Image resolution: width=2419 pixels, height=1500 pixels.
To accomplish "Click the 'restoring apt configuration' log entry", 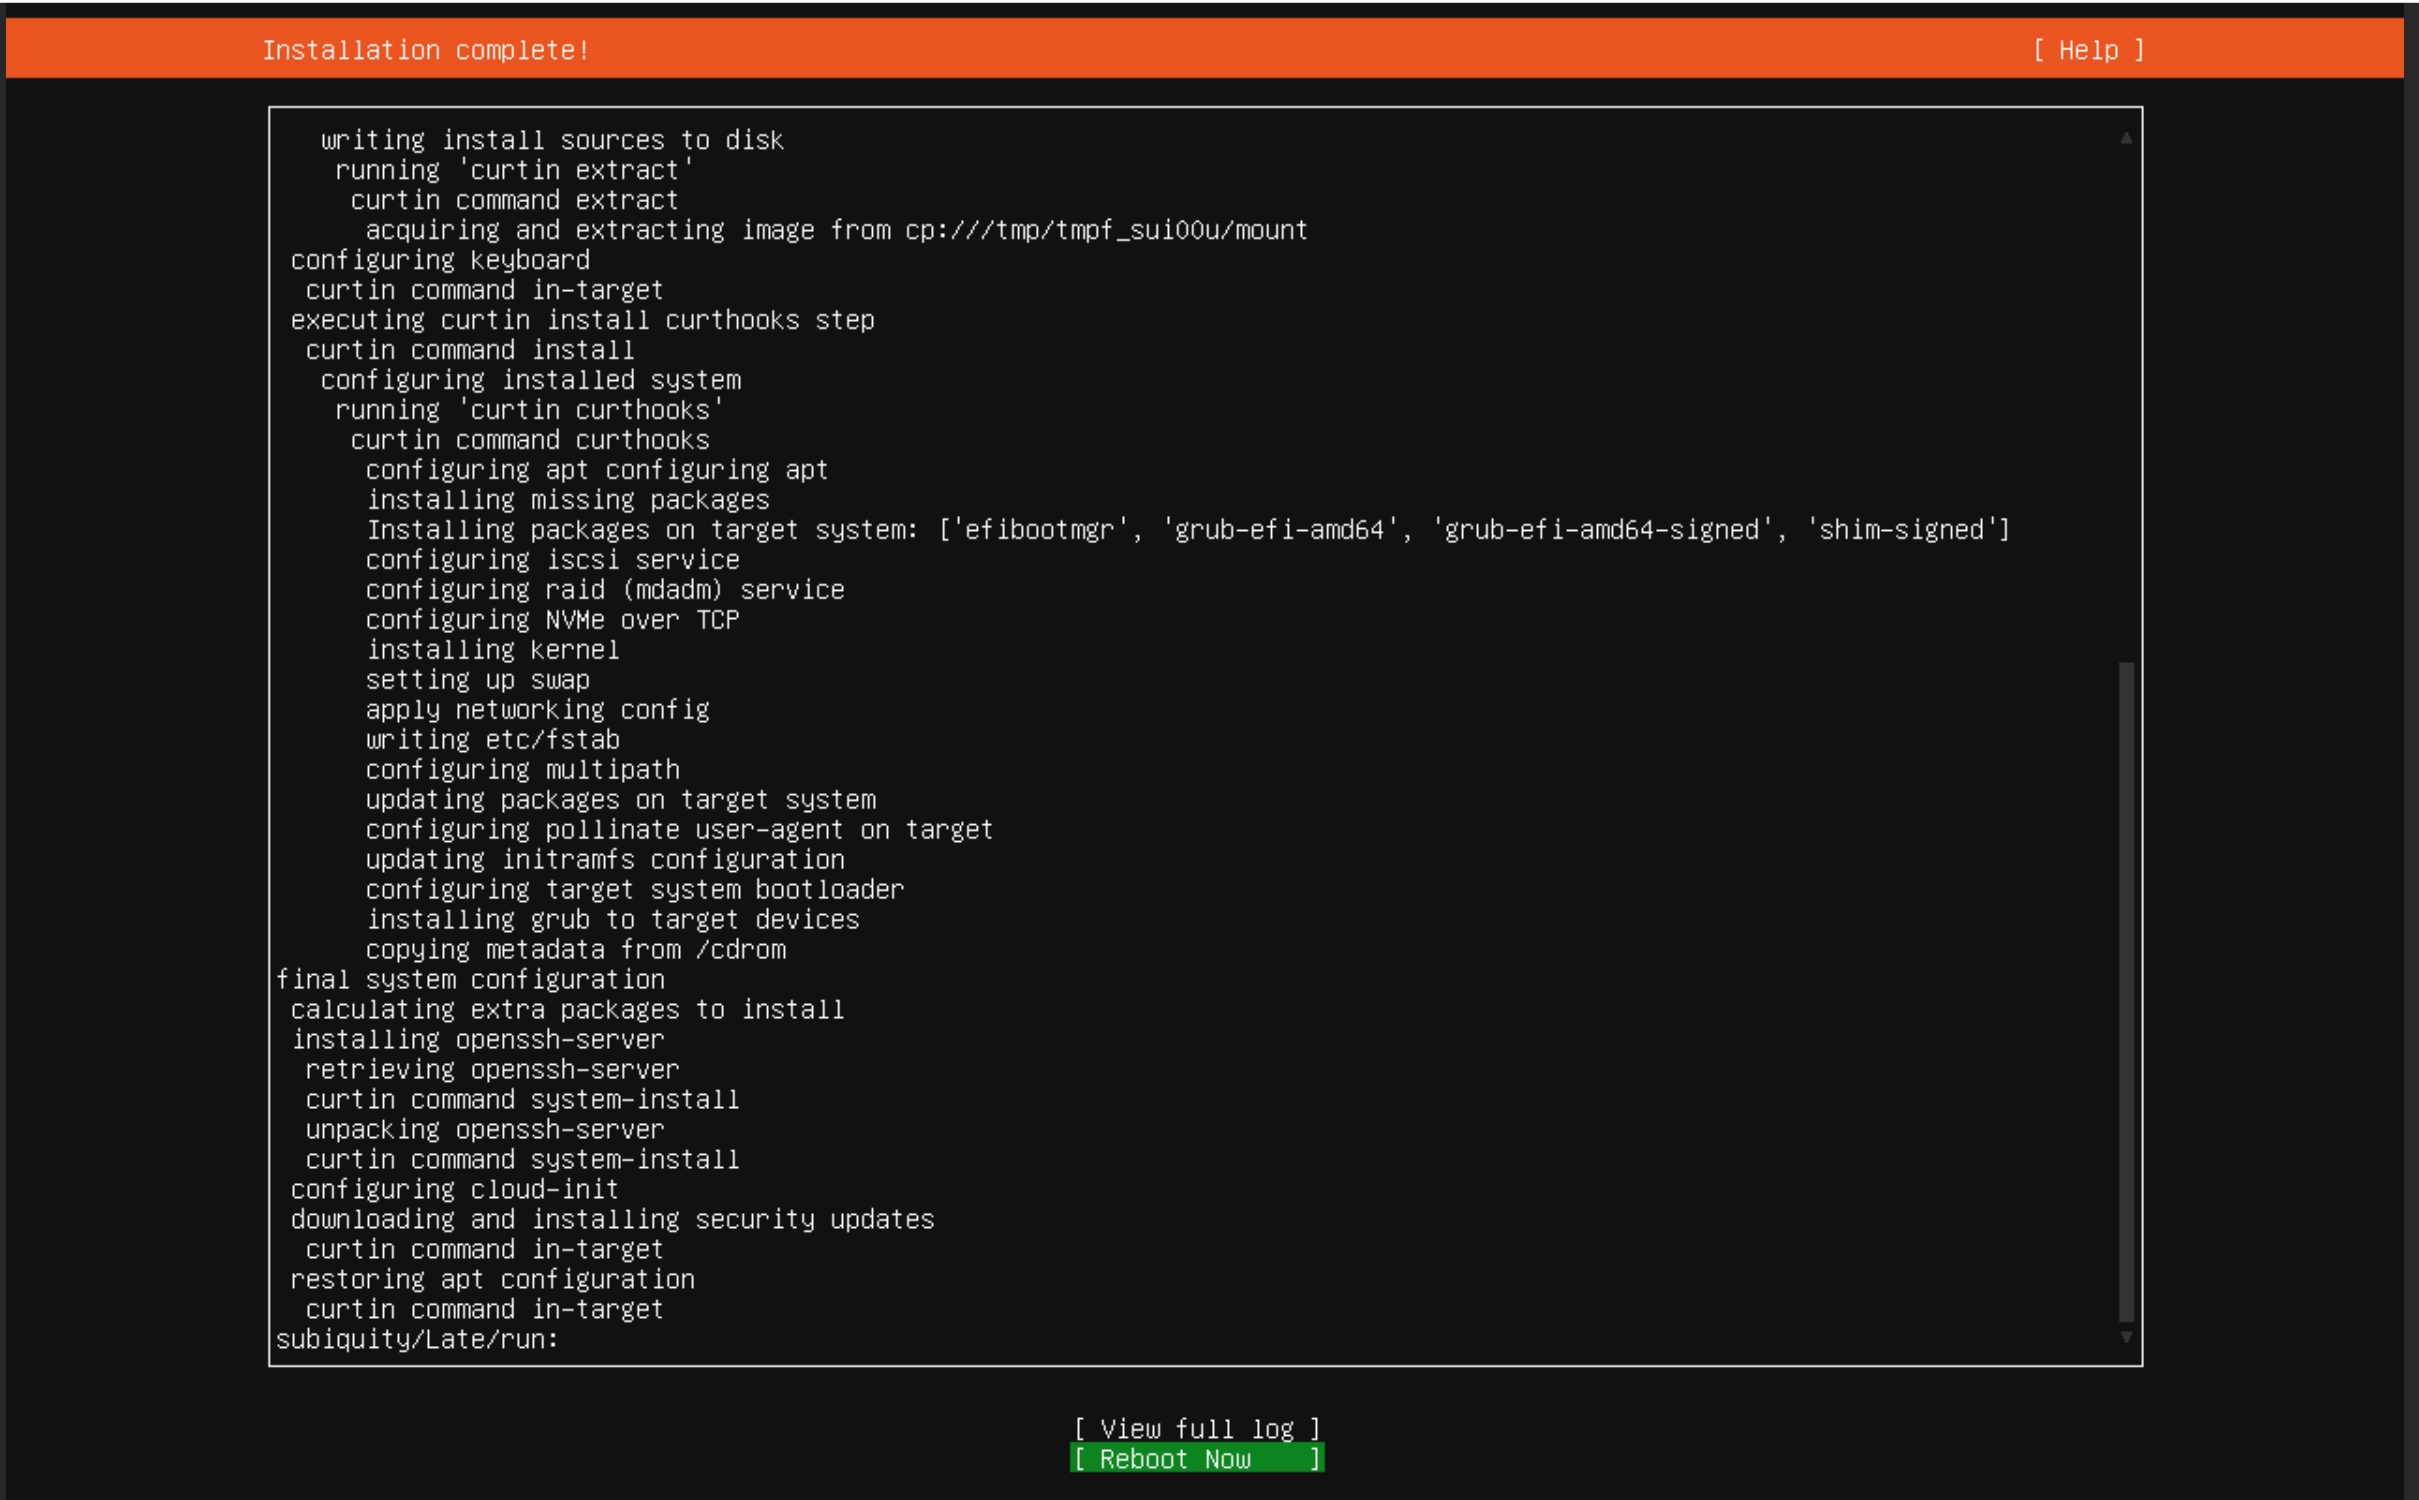I will 492,1279.
